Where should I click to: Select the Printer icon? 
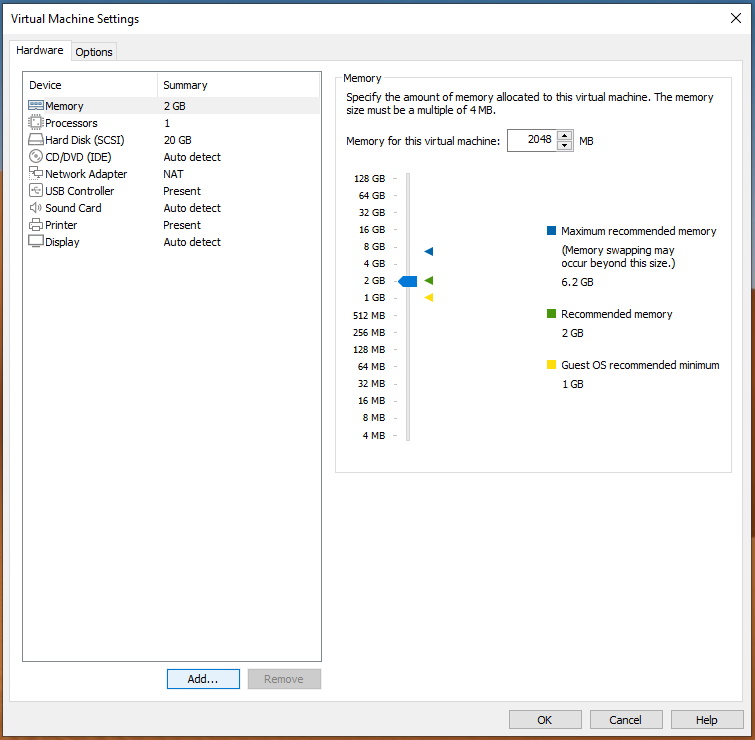[36, 224]
